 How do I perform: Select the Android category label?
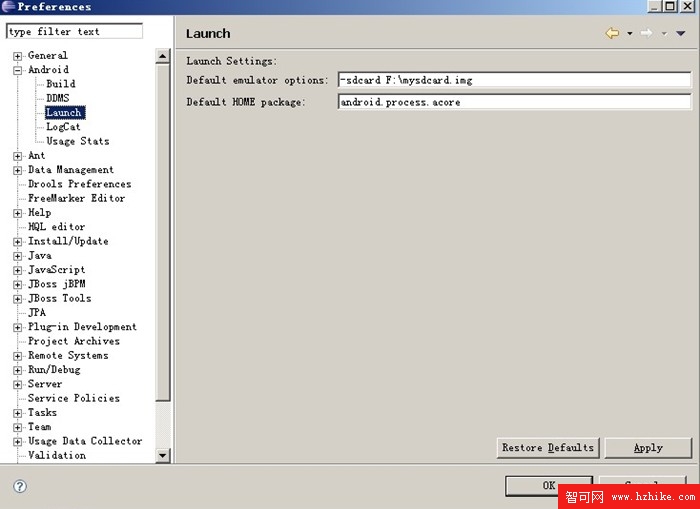(48, 70)
